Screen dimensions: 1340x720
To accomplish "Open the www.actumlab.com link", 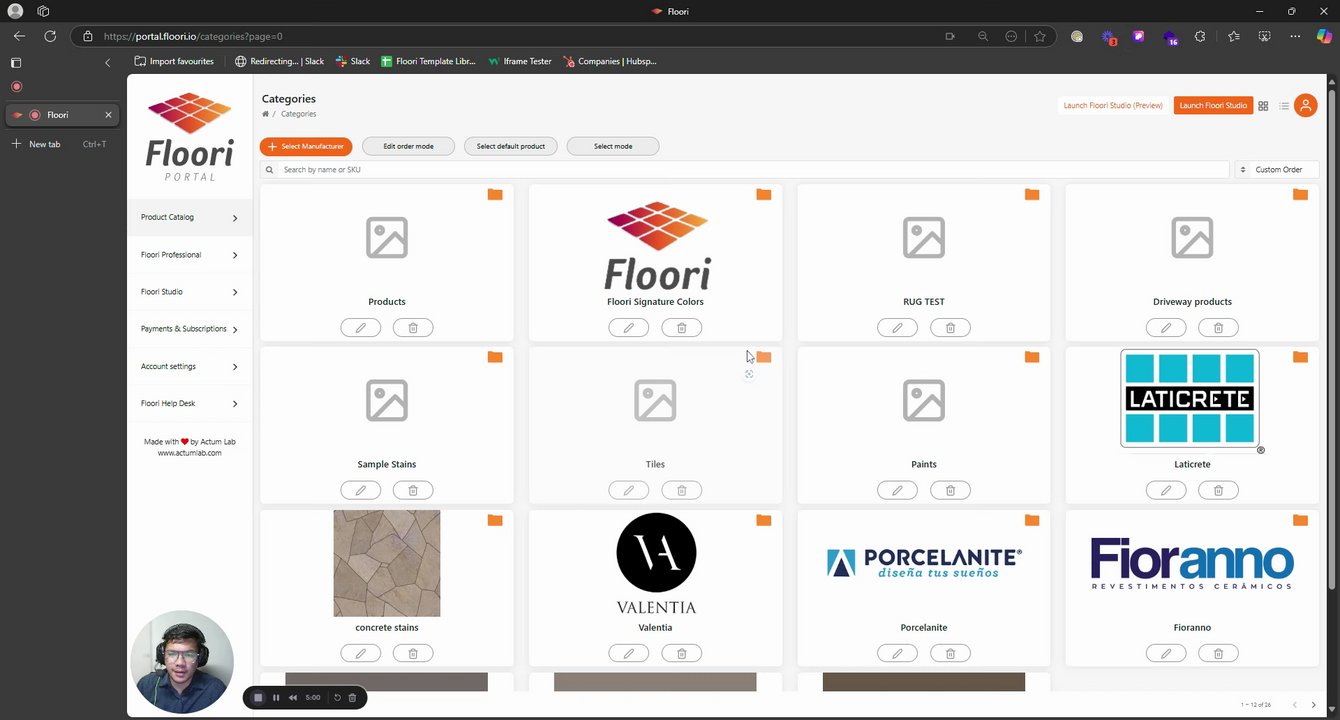I will 189,453.
